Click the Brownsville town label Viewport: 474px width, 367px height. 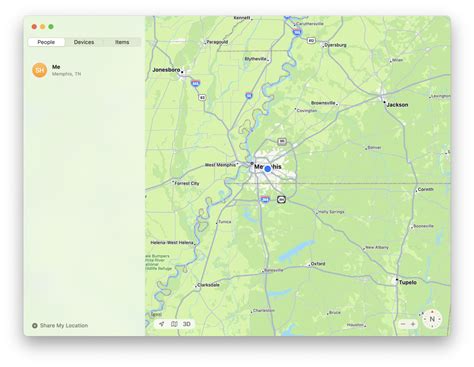323,103
